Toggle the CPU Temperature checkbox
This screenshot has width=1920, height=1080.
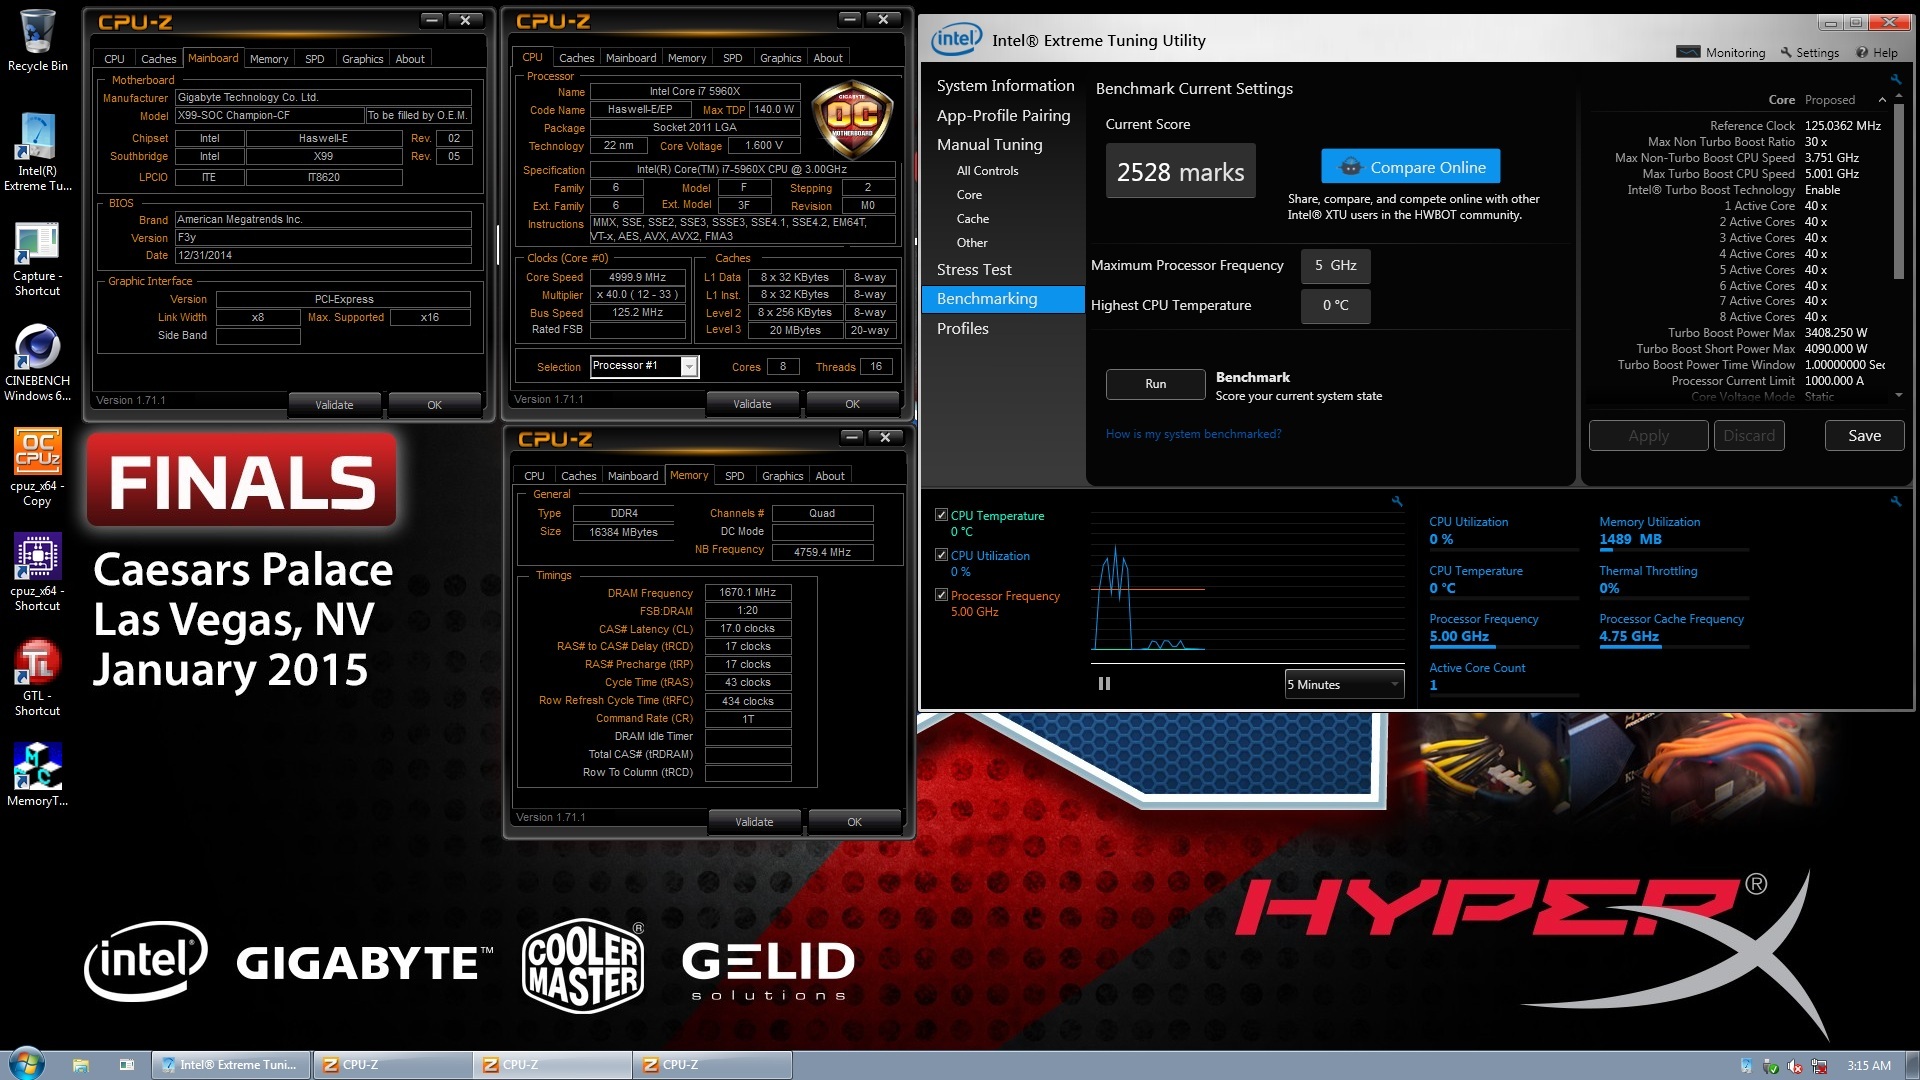coord(941,515)
